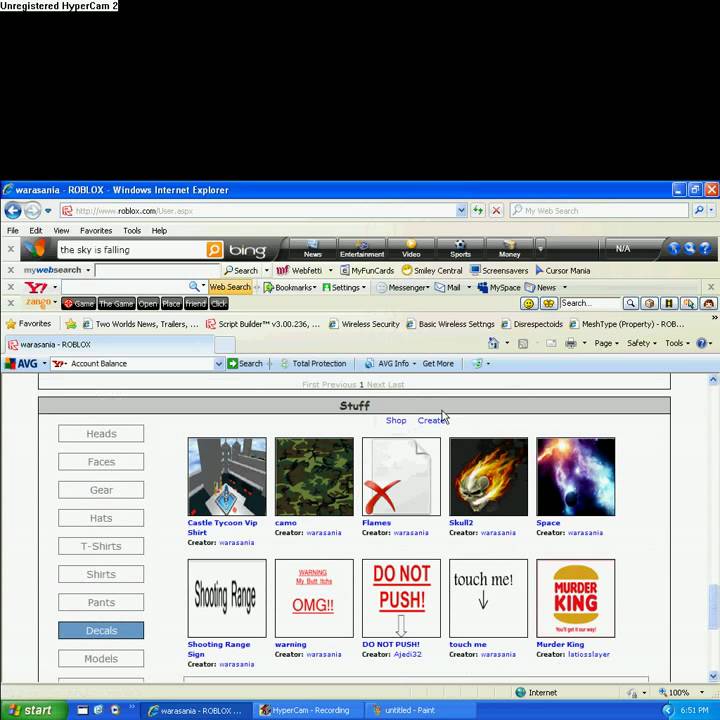Close the Zango toolbar with its X
720x720 pixels.
(11, 303)
